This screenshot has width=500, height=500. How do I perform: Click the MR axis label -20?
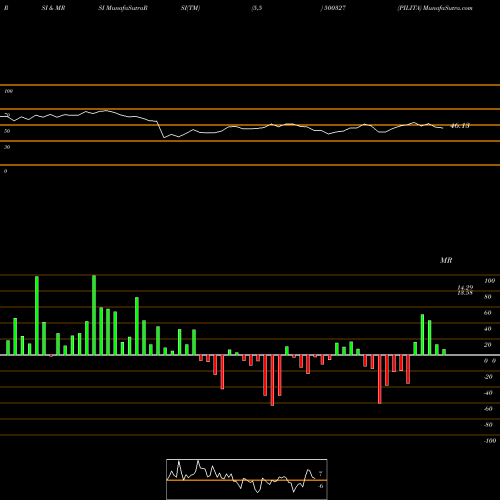click(x=488, y=377)
